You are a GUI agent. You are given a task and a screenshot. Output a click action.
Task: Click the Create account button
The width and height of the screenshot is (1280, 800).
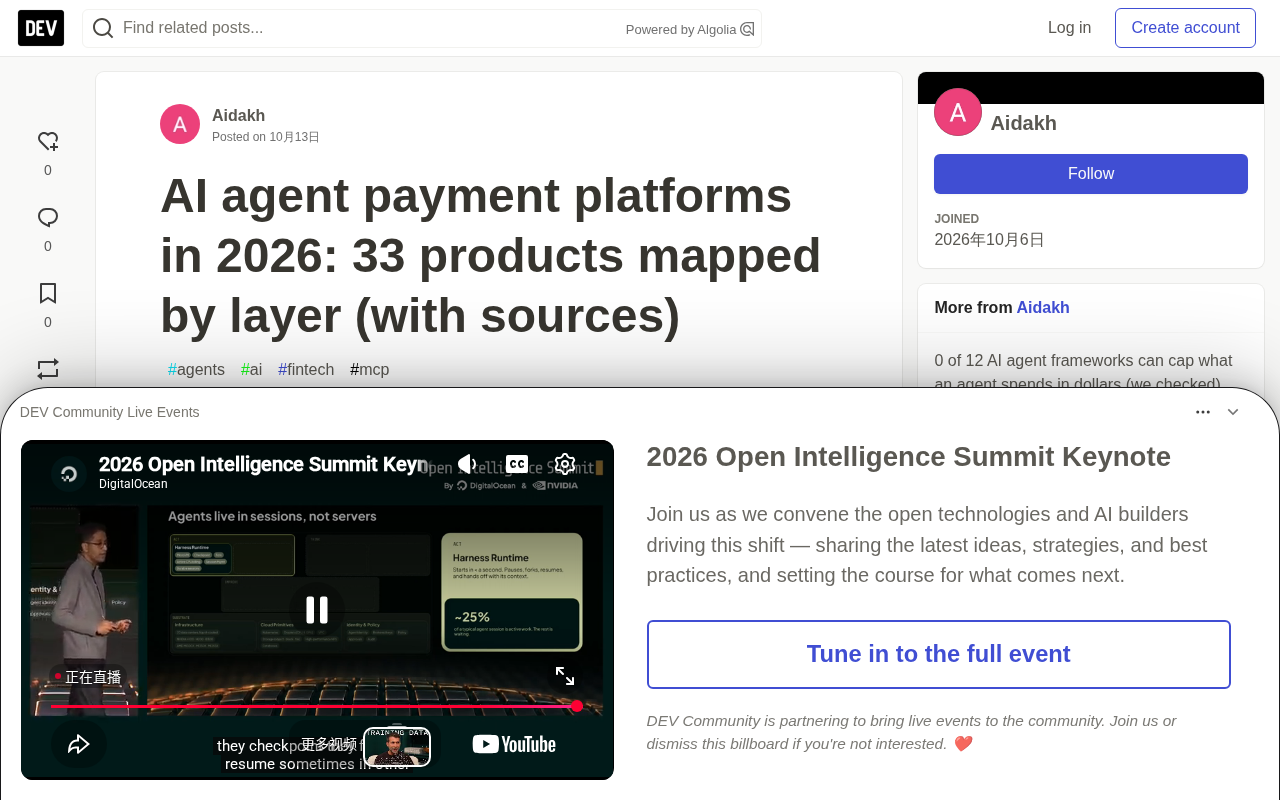coord(1185,28)
